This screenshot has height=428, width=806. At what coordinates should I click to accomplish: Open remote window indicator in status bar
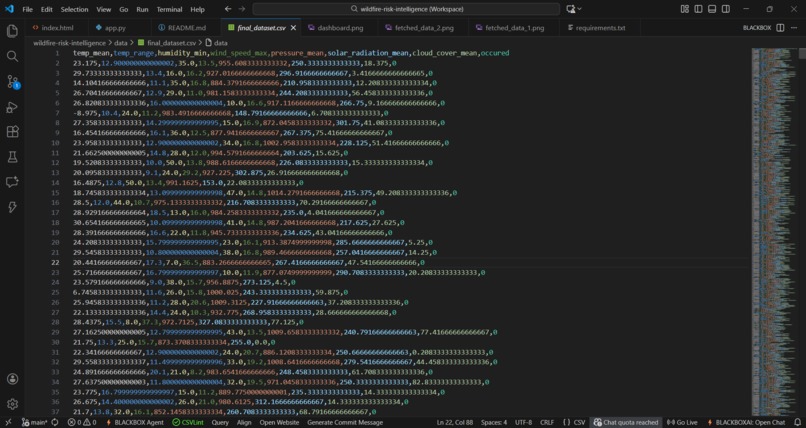8,422
